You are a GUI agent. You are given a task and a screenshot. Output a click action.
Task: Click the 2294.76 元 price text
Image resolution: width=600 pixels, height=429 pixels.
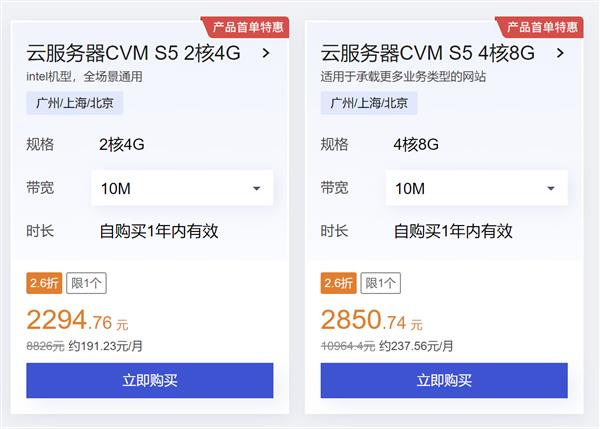[x=77, y=320]
